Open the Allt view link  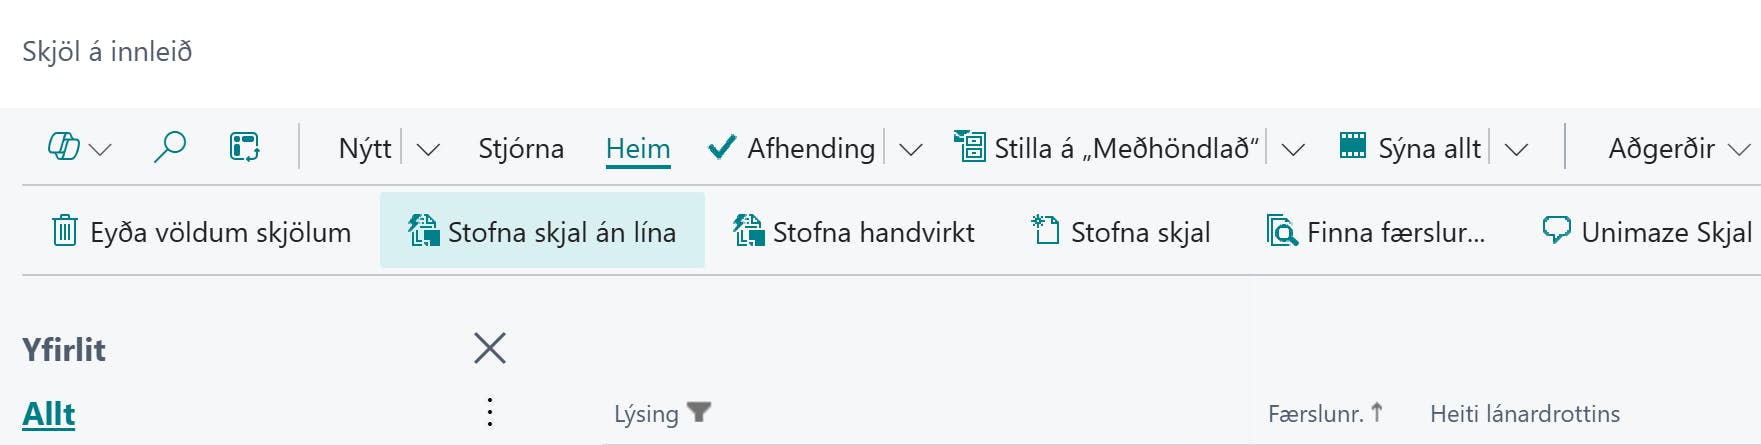(49, 414)
